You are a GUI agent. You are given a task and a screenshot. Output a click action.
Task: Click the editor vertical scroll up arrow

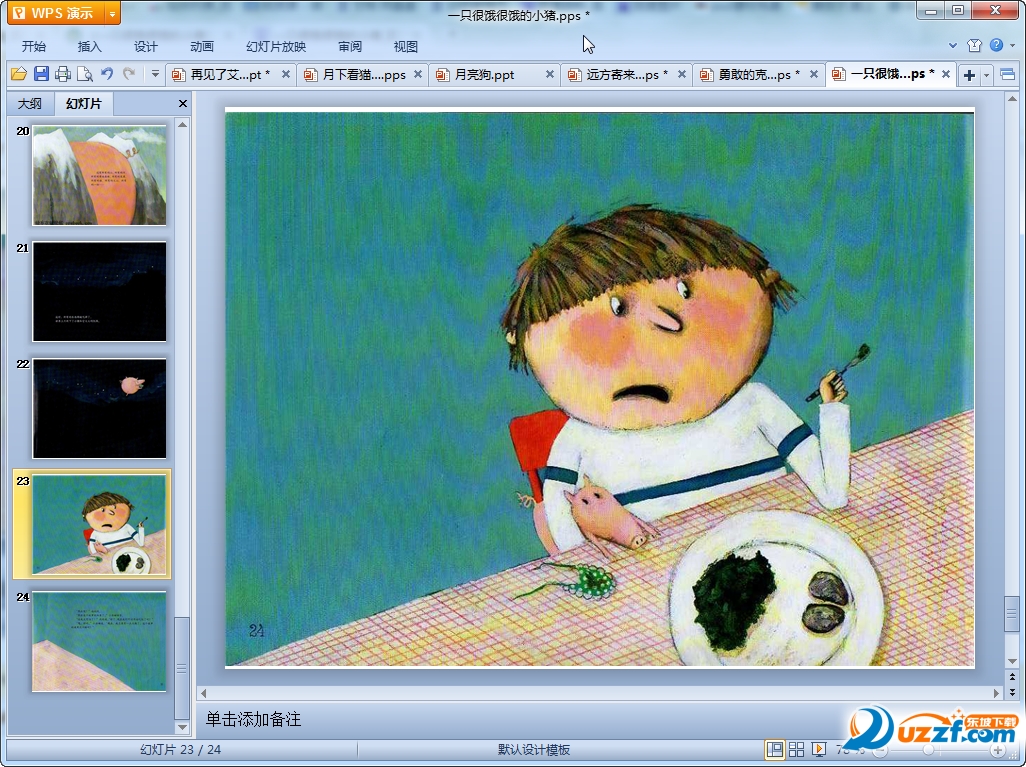point(1012,99)
